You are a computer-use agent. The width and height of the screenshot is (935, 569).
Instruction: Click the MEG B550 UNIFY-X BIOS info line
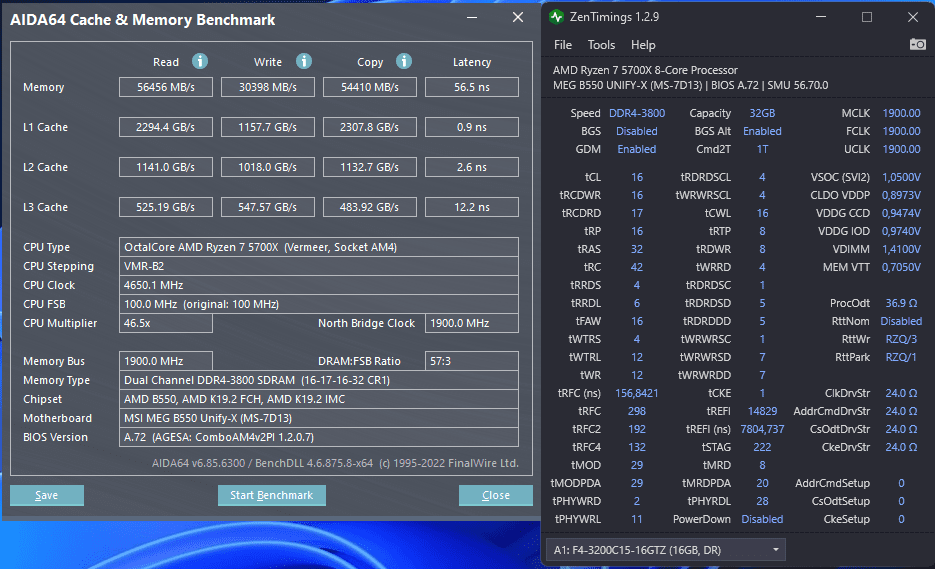click(691, 85)
